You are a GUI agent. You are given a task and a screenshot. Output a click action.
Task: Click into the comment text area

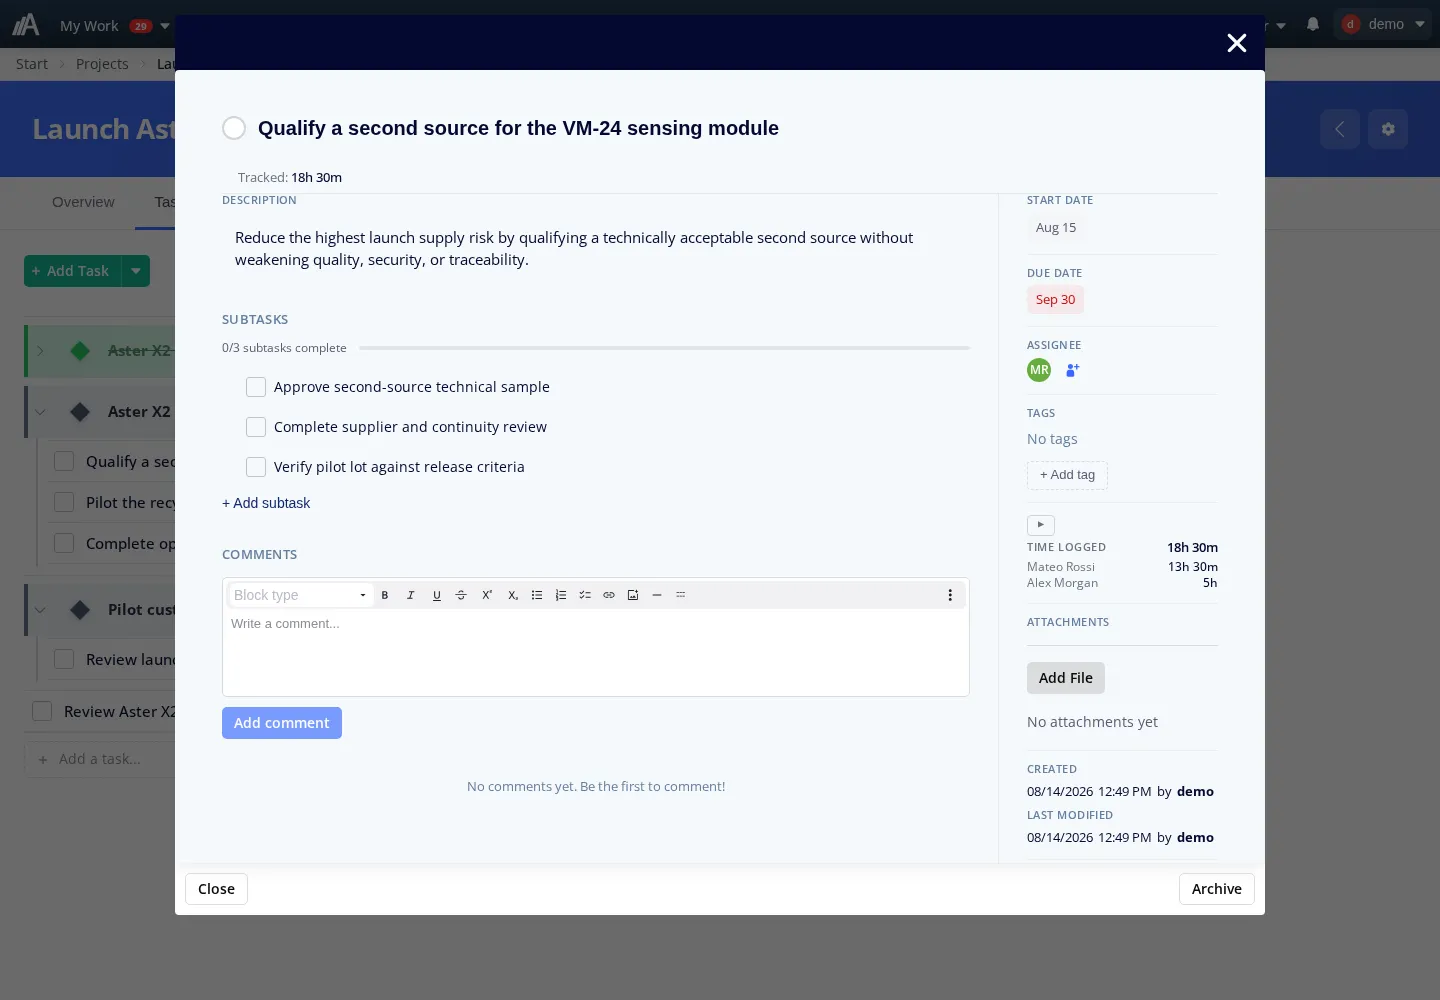[x=596, y=652]
